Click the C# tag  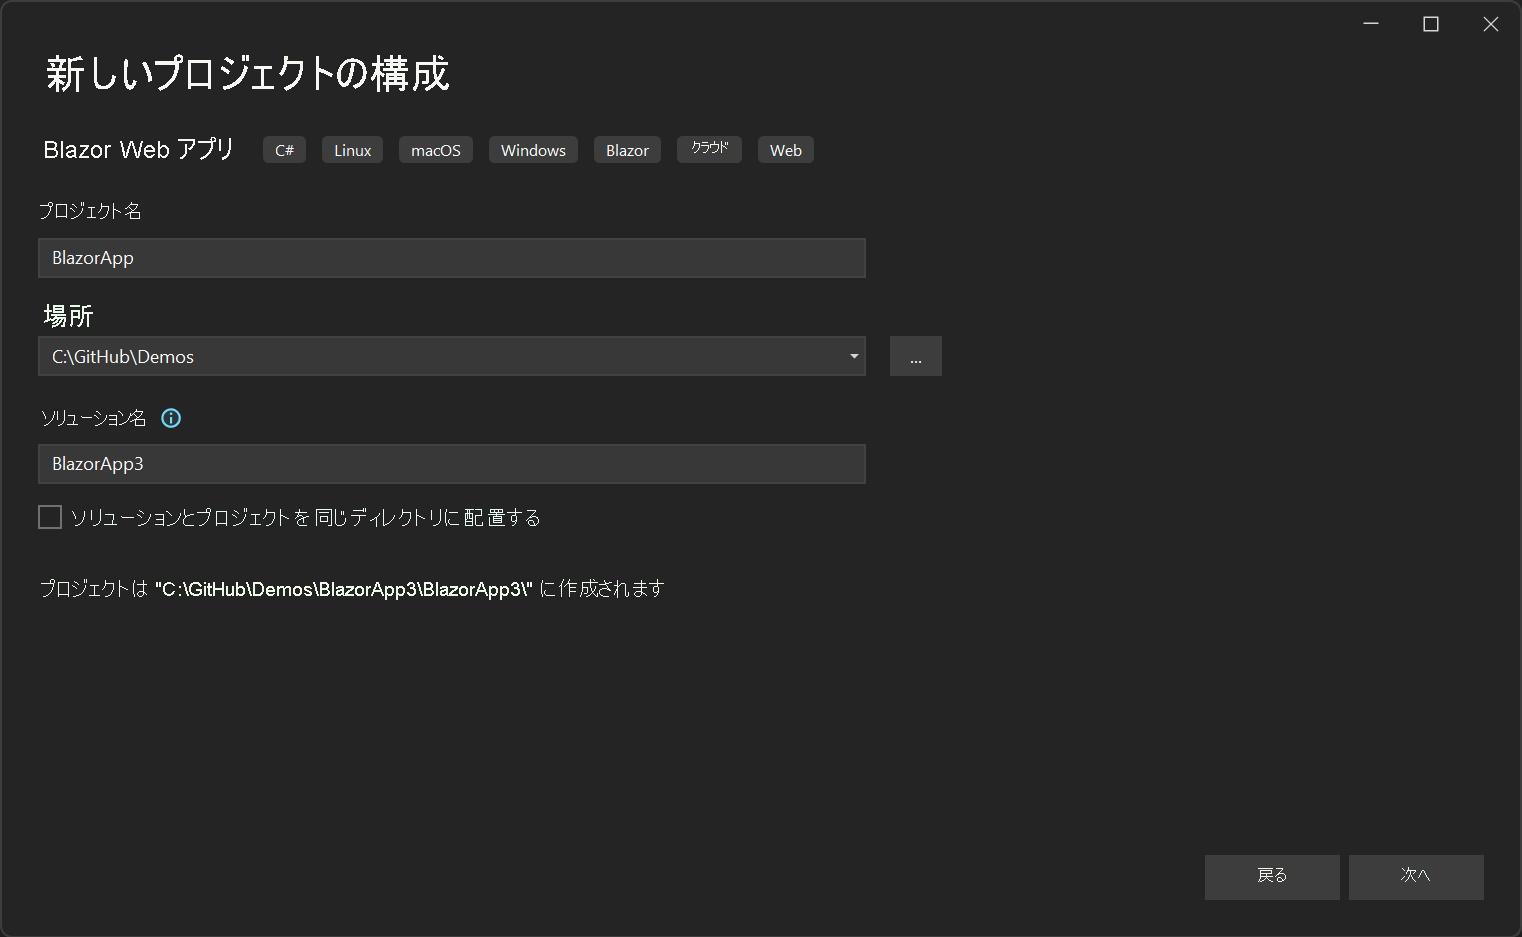click(284, 150)
